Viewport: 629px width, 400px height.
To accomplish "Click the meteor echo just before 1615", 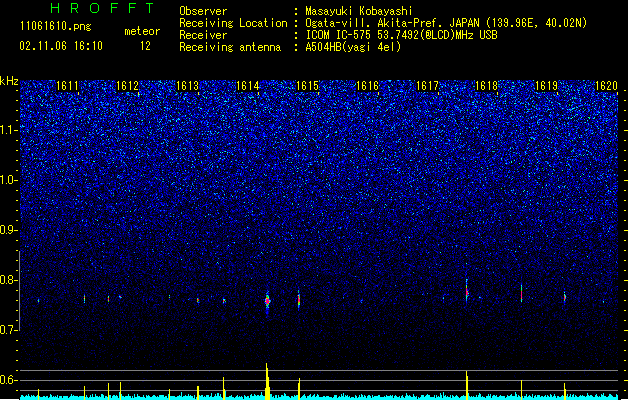I will 299,299.
